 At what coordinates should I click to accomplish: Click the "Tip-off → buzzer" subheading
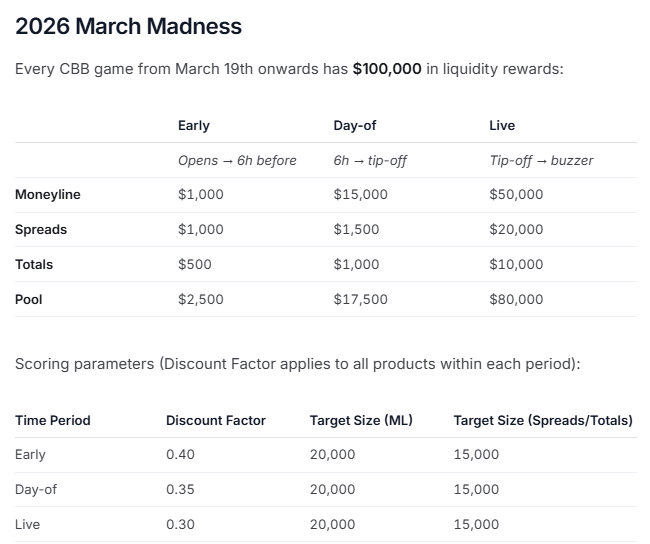pyautogui.click(x=541, y=160)
